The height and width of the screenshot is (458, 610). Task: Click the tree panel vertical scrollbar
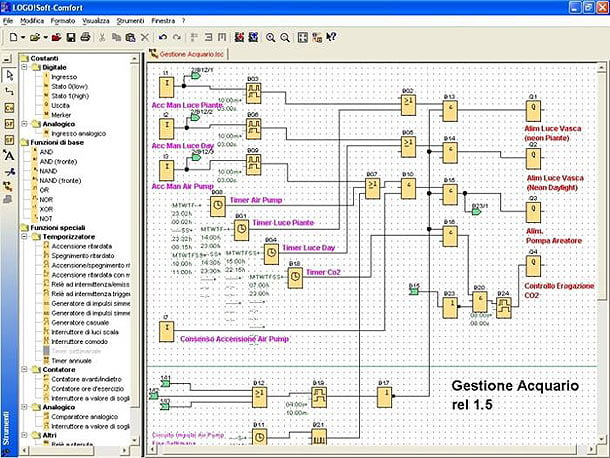[x=135, y=249]
